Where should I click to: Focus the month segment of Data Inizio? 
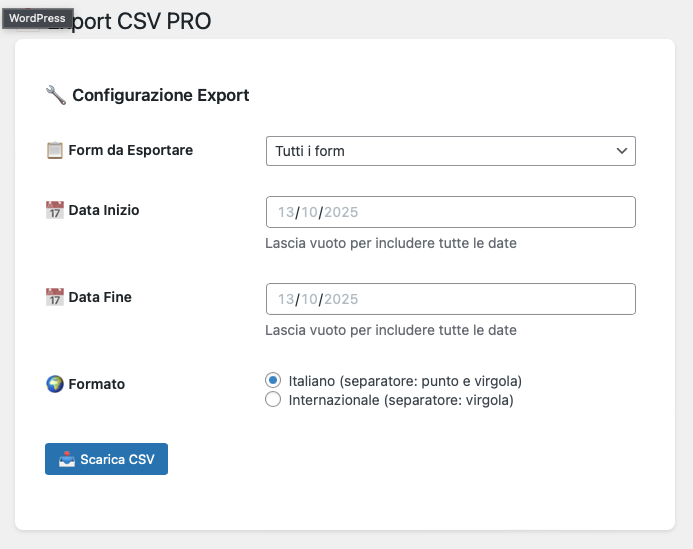click(x=309, y=212)
